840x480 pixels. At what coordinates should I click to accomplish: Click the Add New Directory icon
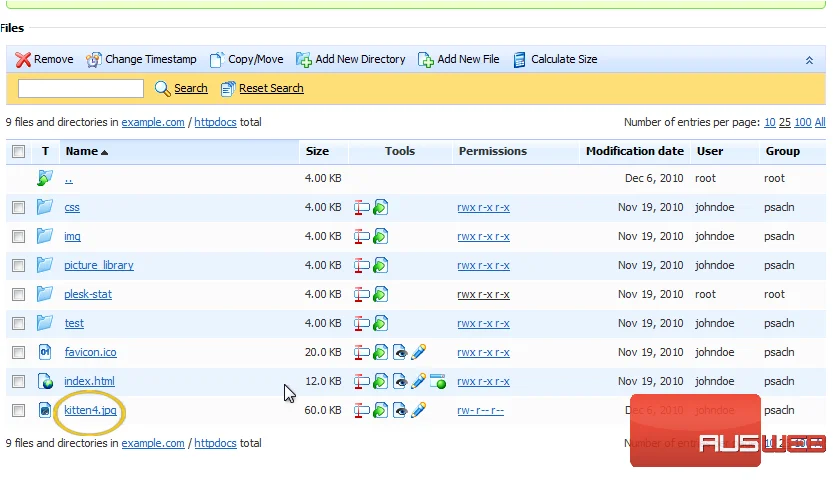[x=304, y=59]
